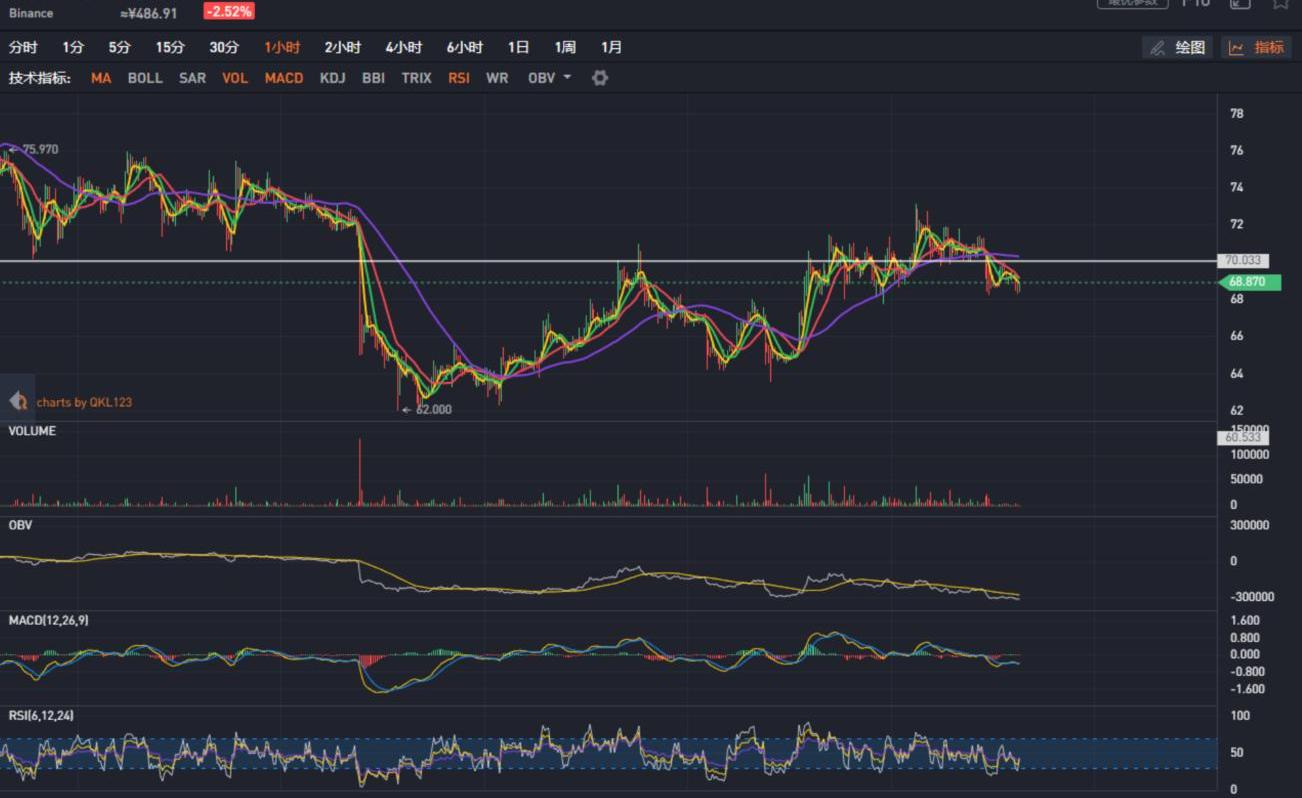Switch to the 4小时 timeframe

click(x=404, y=47)
